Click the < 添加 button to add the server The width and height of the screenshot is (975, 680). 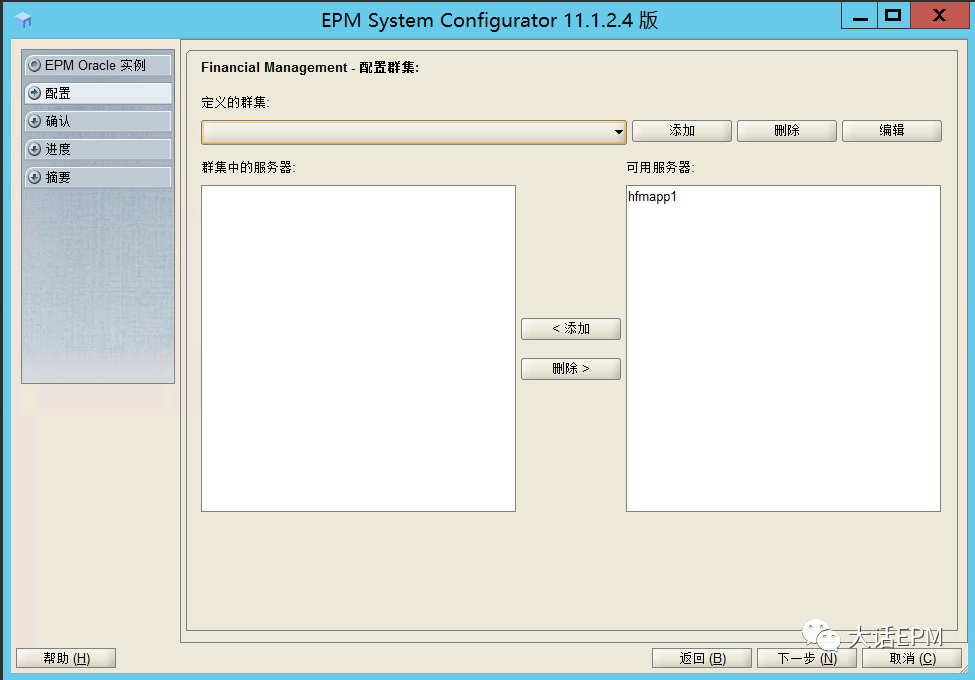tap(571, 329)
